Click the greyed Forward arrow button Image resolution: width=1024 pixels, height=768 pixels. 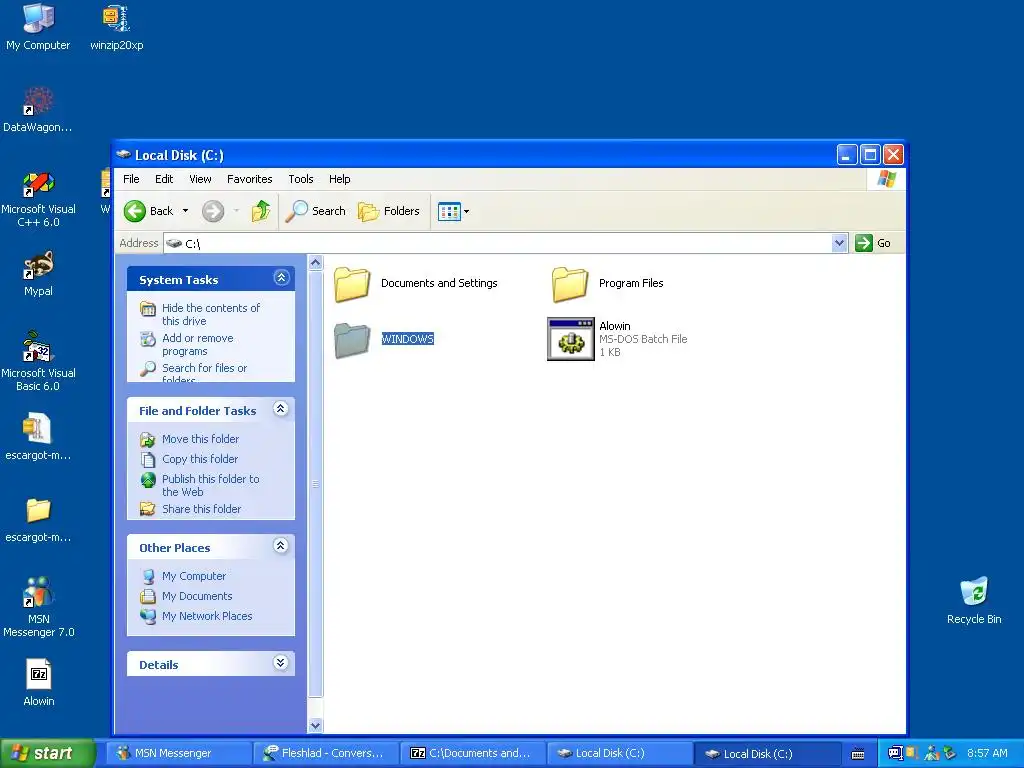[213, 211]
